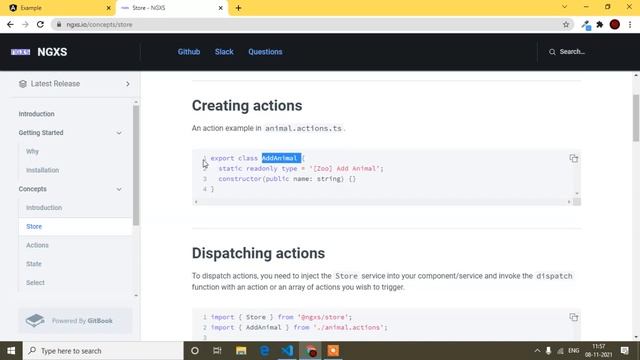640x360 pixels.
Task: Reload the current page
Action: point(40,24)
